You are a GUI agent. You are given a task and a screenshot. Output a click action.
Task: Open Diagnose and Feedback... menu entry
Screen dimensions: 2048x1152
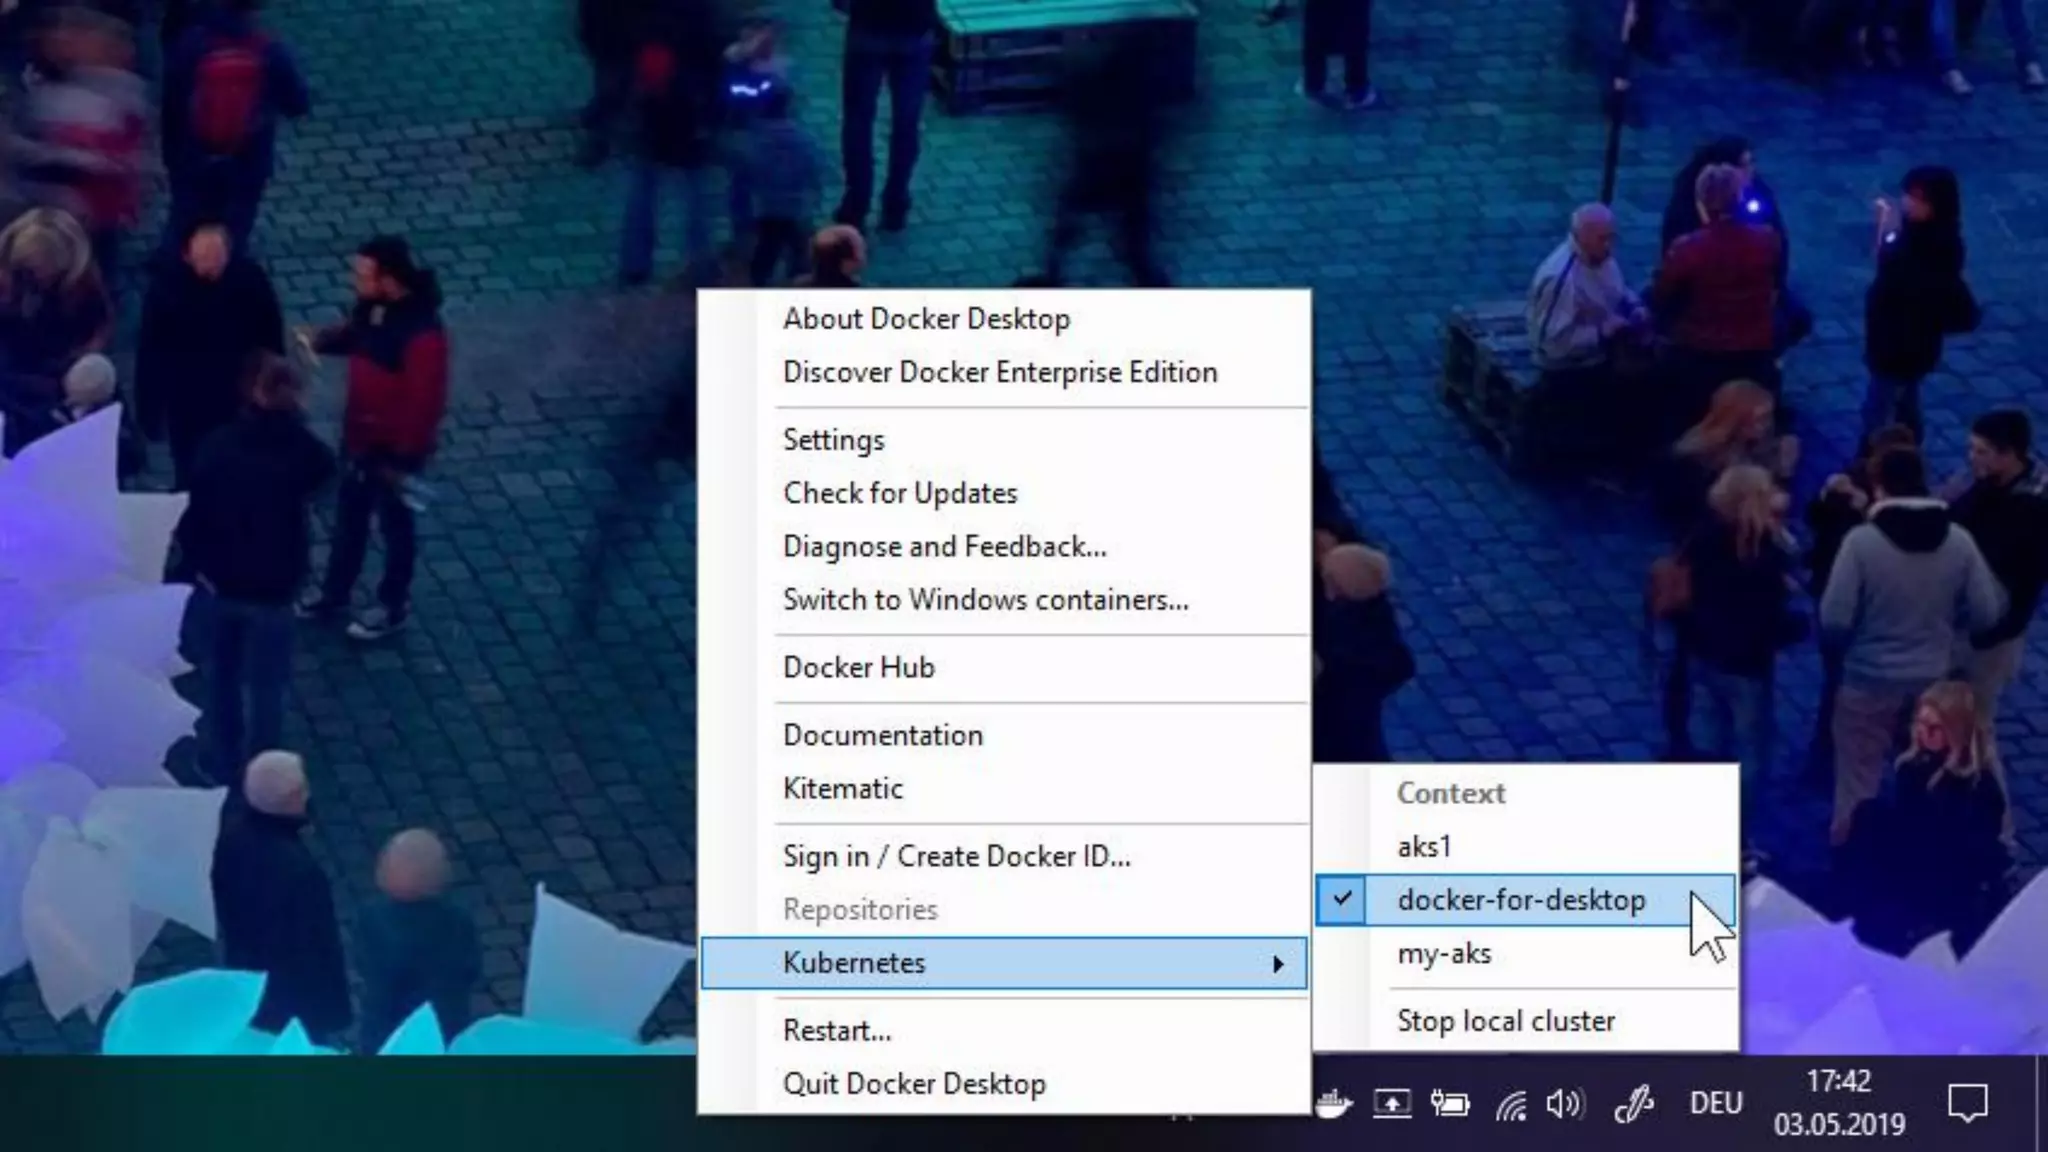pyautogui.click(x=944, y=547)
